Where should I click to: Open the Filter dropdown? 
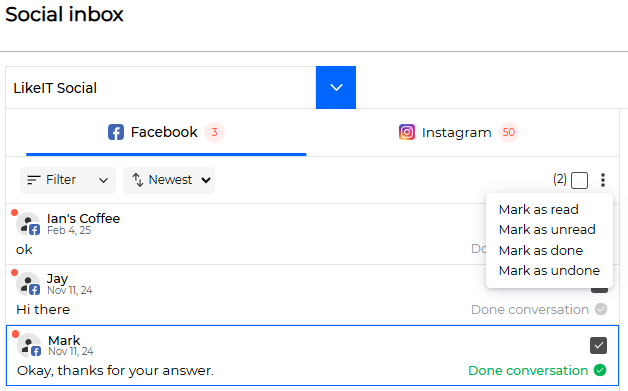coord(68,180)
